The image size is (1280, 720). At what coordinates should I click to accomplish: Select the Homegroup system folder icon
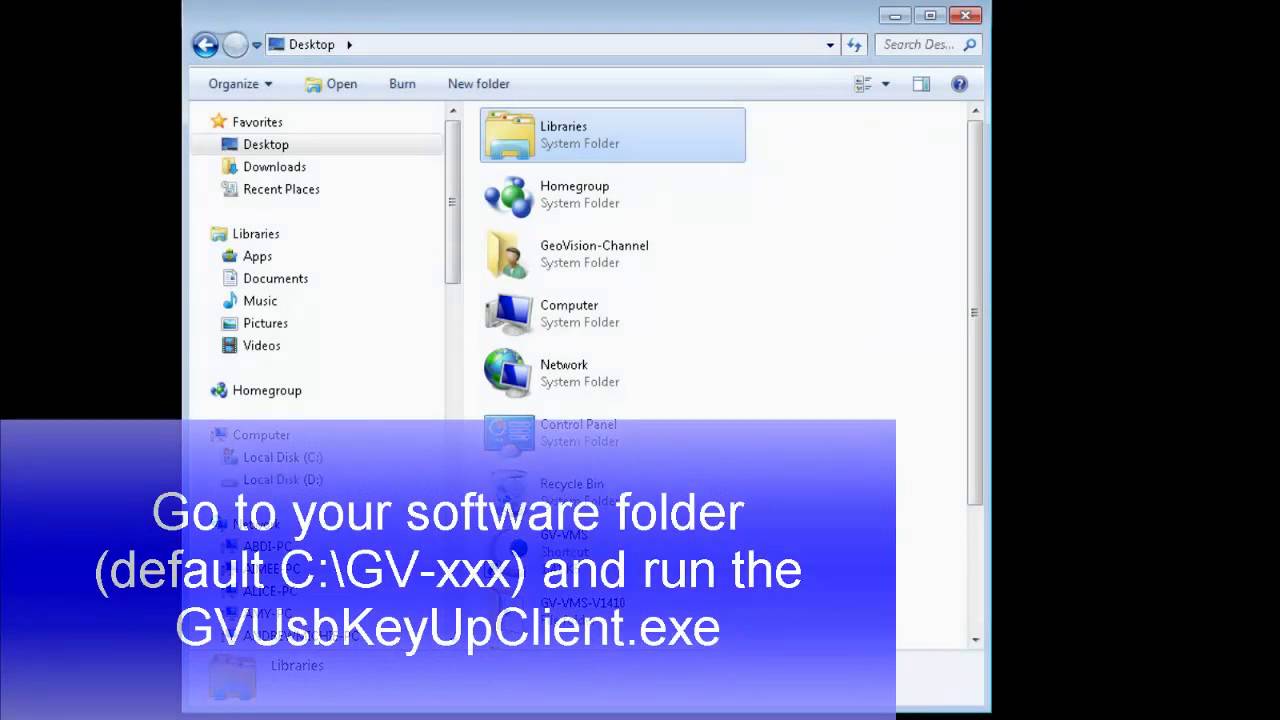pyautogui.click(x=509, y=195)
